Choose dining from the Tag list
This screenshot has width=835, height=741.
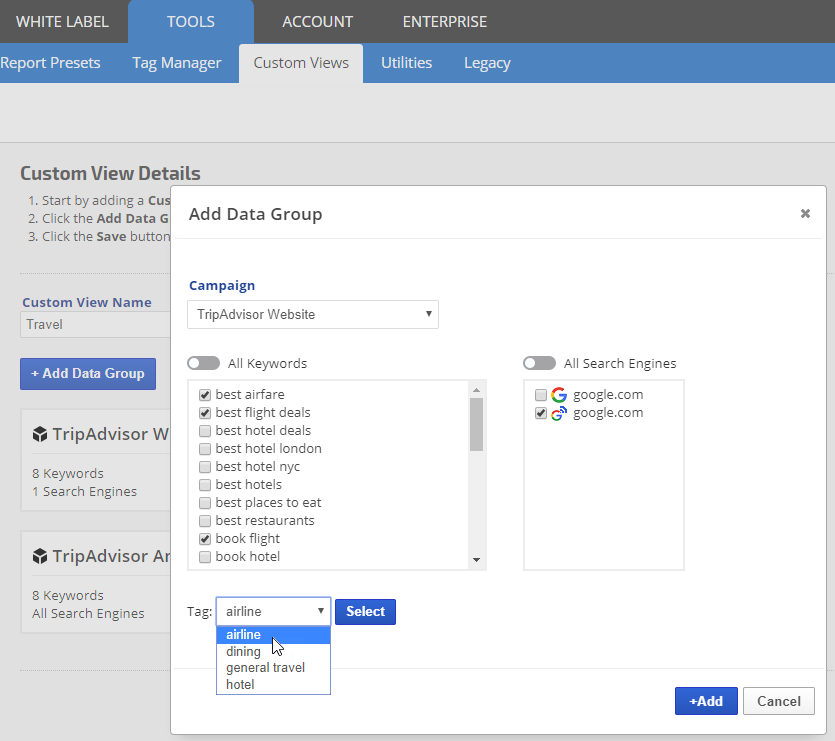coord(243,651)
